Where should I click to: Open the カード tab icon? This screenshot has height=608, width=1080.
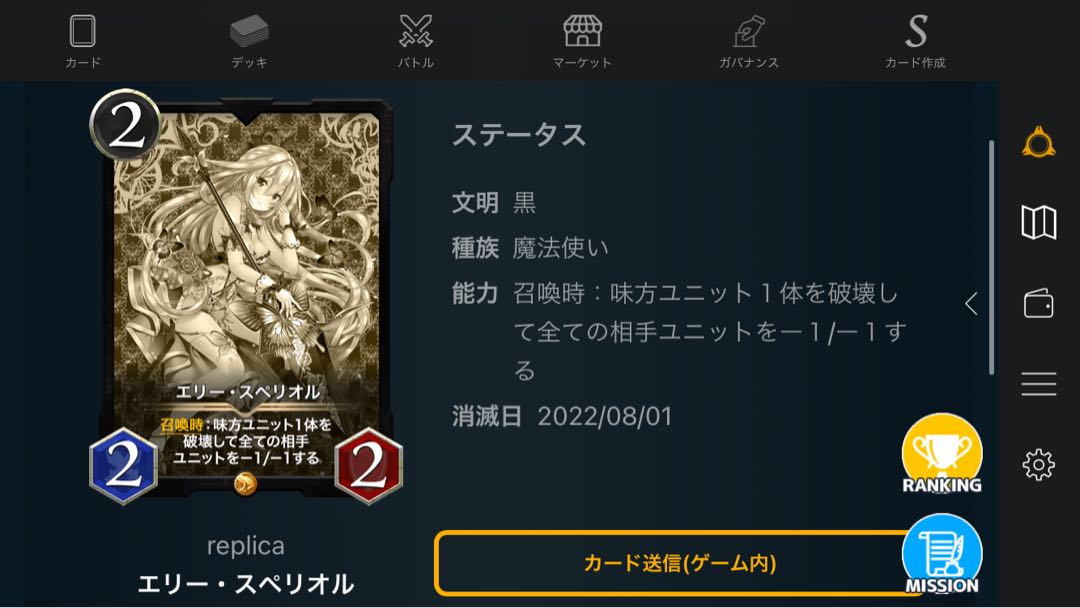pyautogui.click(x=83, y=32)
